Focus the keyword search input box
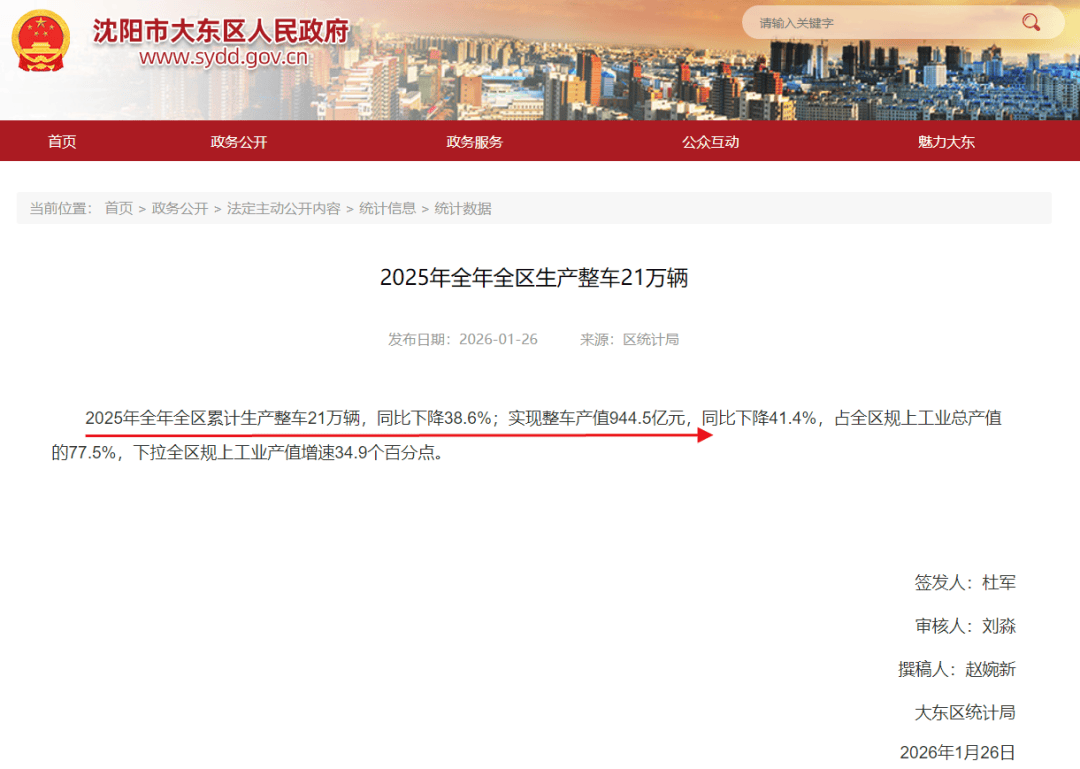1080x769 pixels. pos(880,23)
